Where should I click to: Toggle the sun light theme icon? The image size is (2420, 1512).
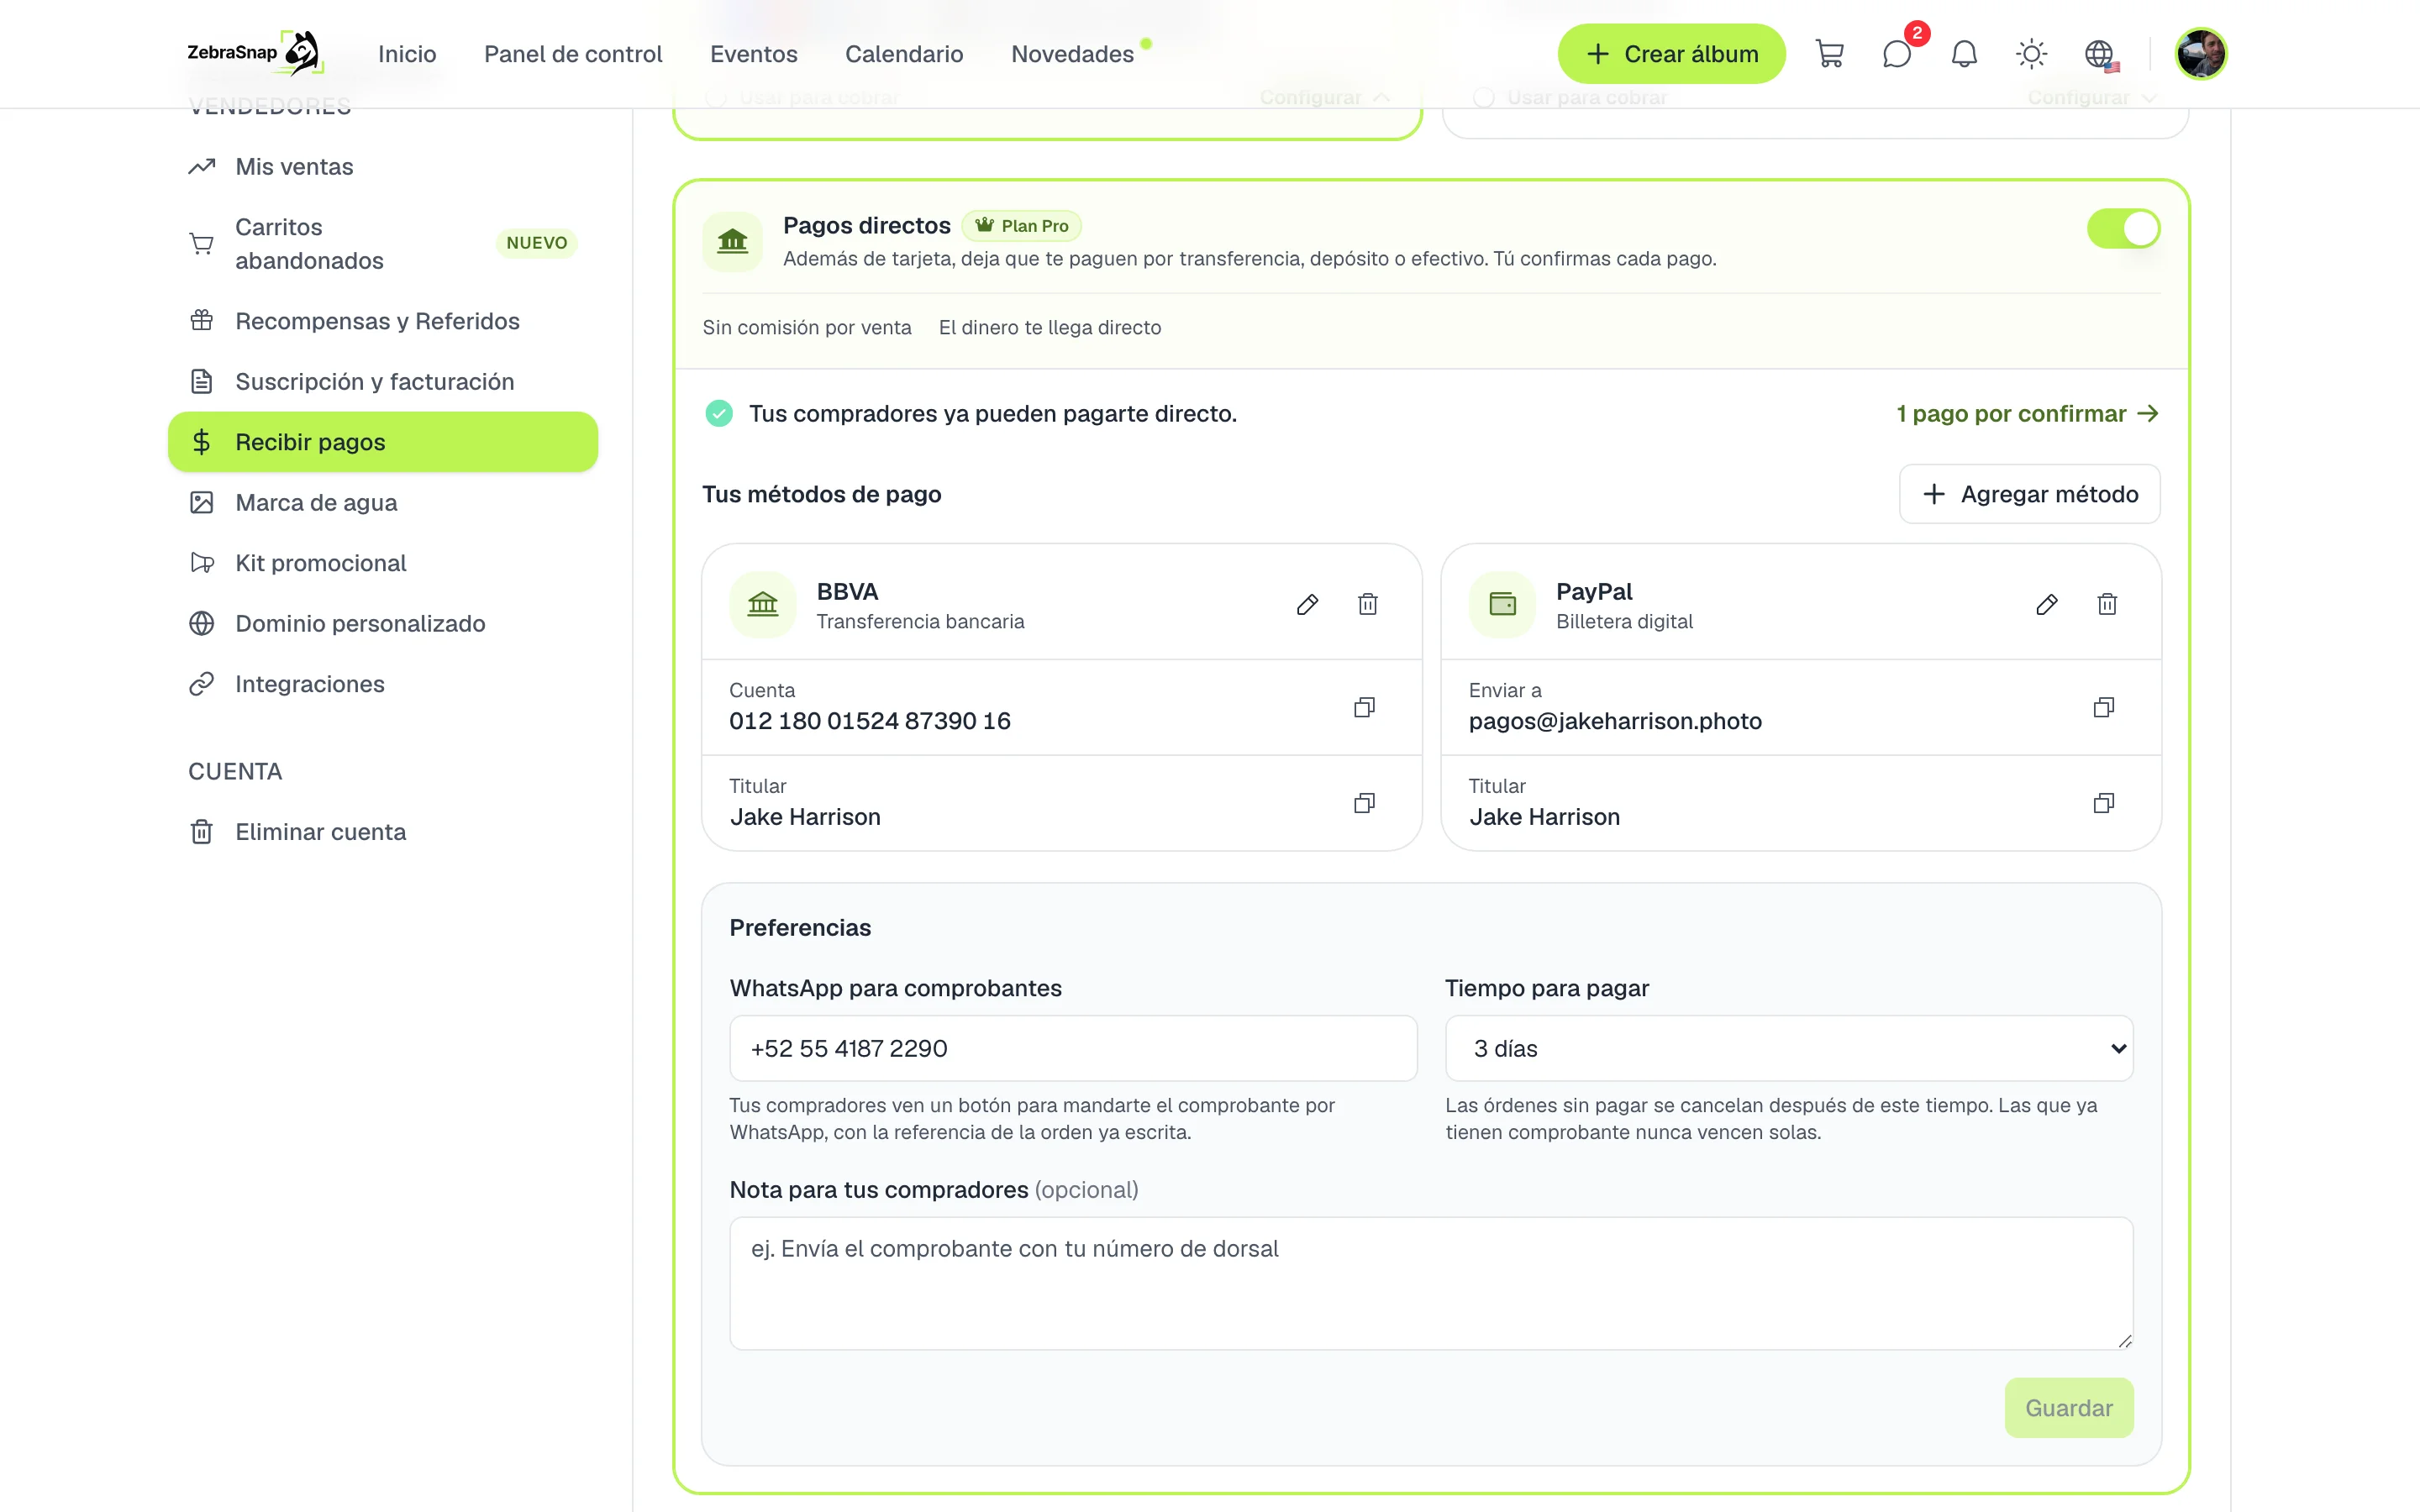pos(2031,54)
